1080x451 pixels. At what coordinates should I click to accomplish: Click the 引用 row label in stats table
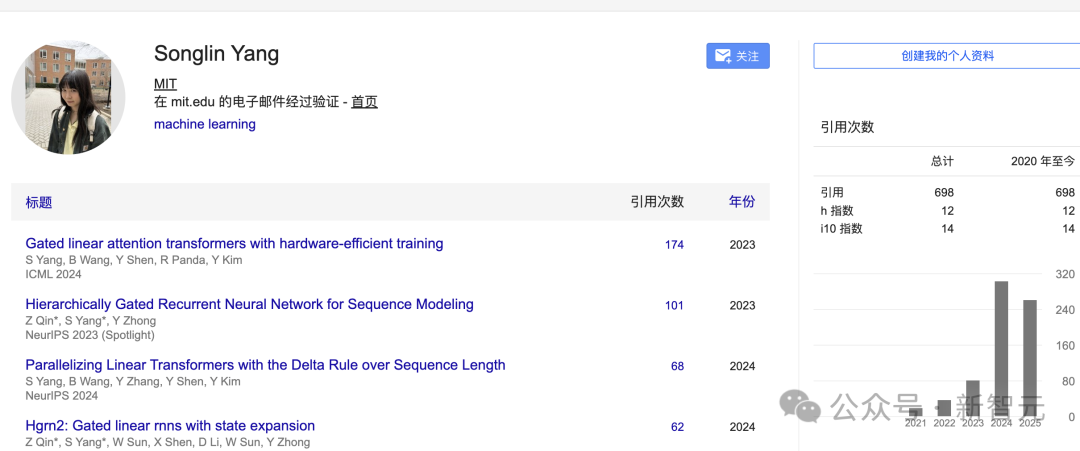831,193
